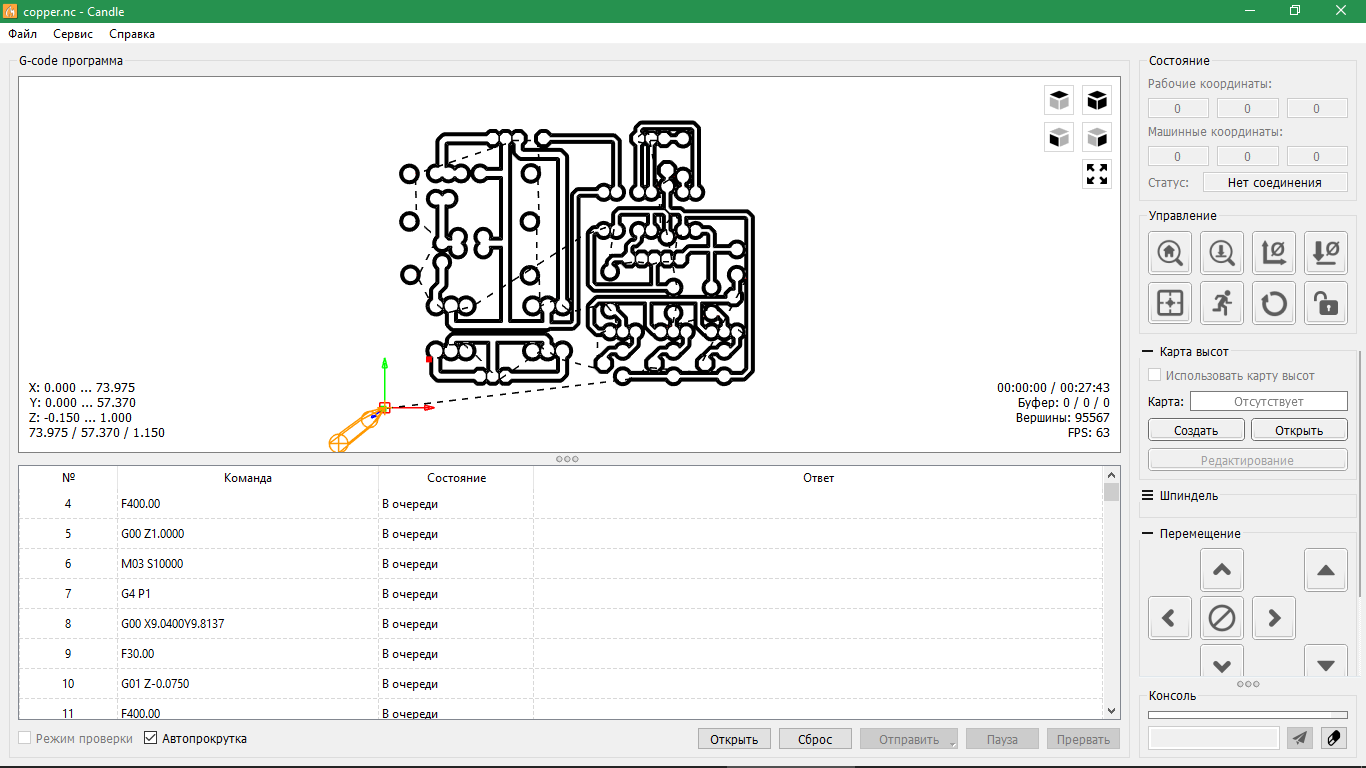Jog X right with the right chevron
The height and width of the screenshot is (768, 1366).
point(1274,618)
